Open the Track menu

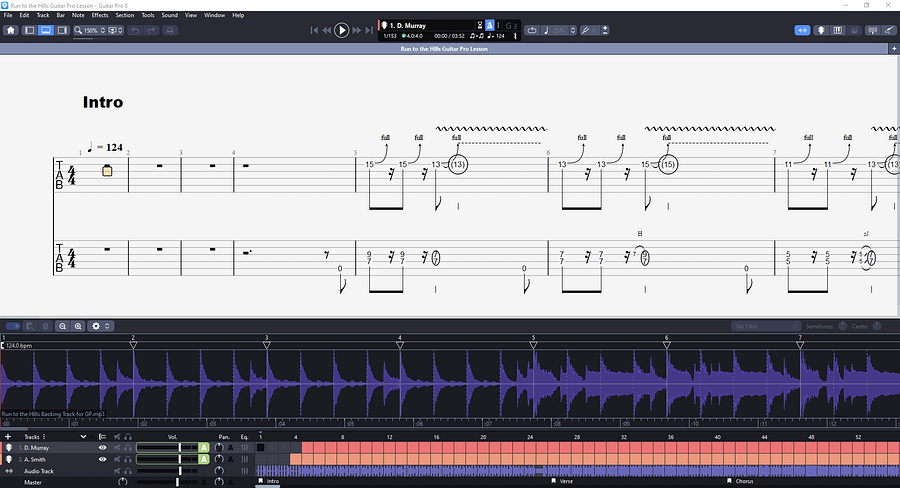[43, 16]
